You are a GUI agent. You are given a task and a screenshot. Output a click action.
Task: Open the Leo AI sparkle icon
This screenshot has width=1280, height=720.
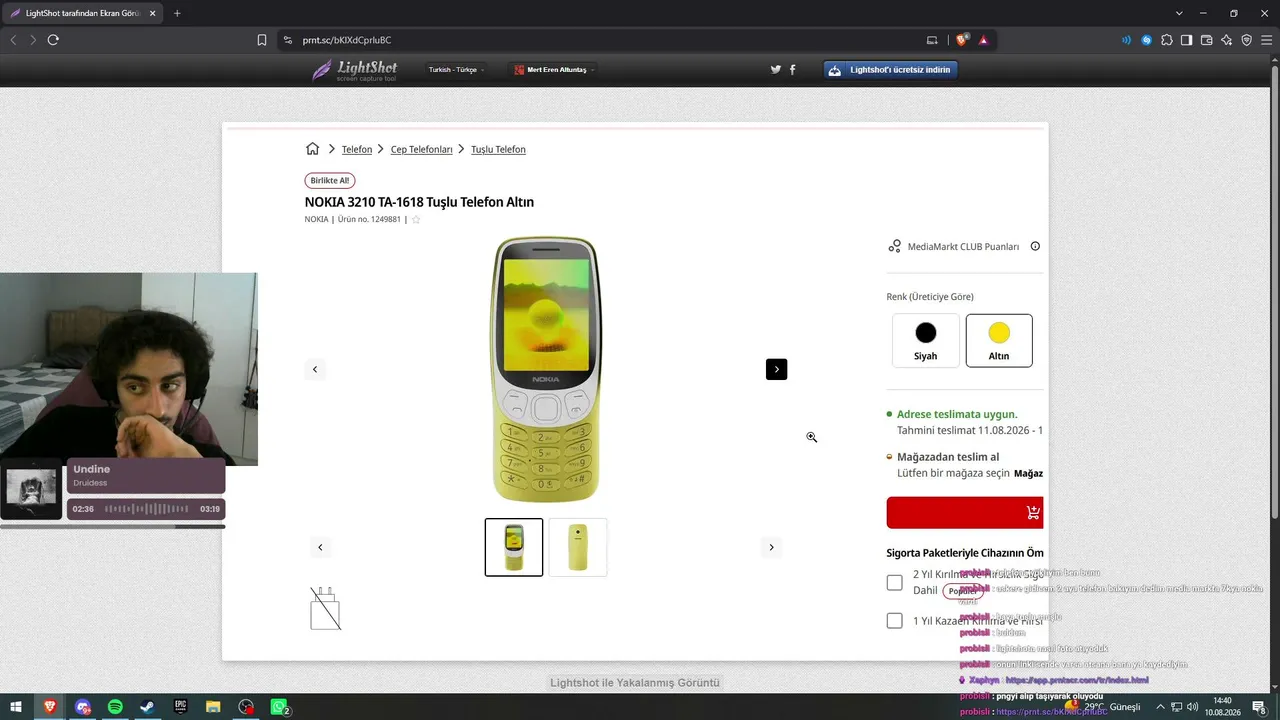[1226, 40]
